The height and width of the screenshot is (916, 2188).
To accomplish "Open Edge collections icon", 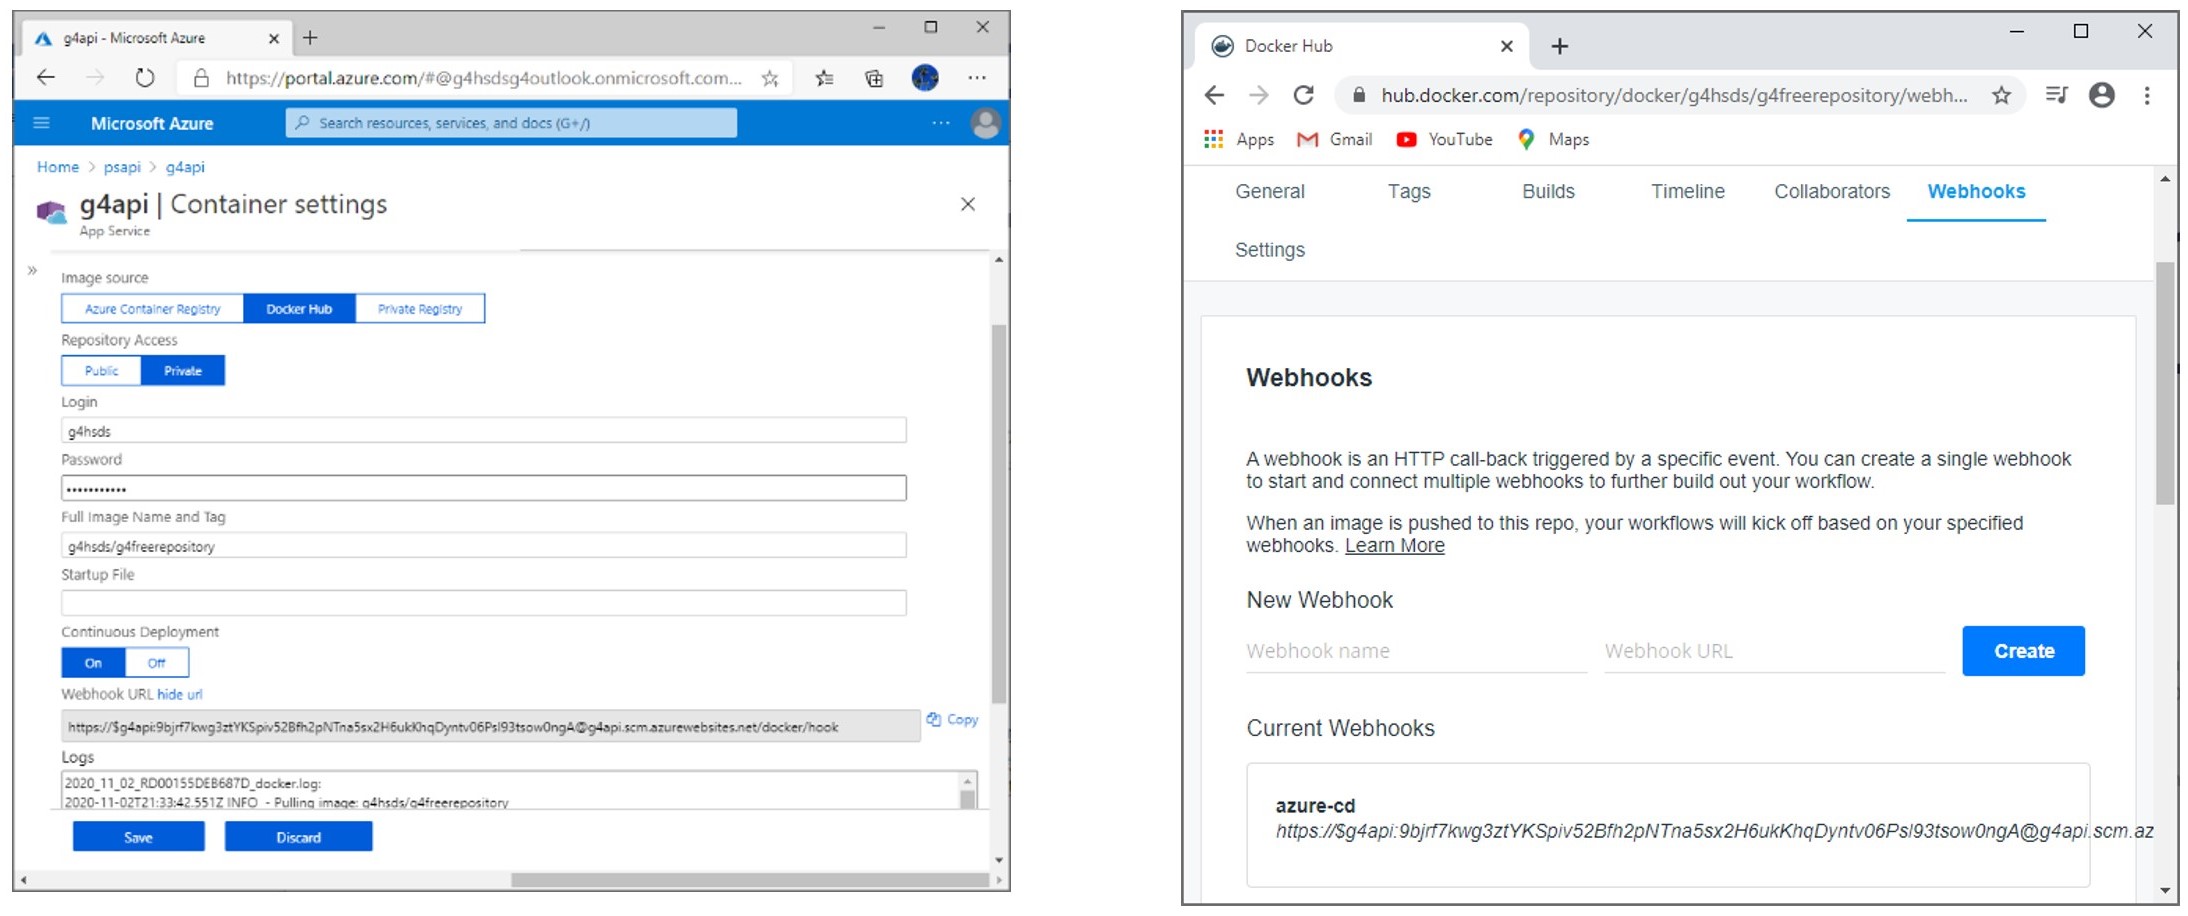I will tap(874, 78).
